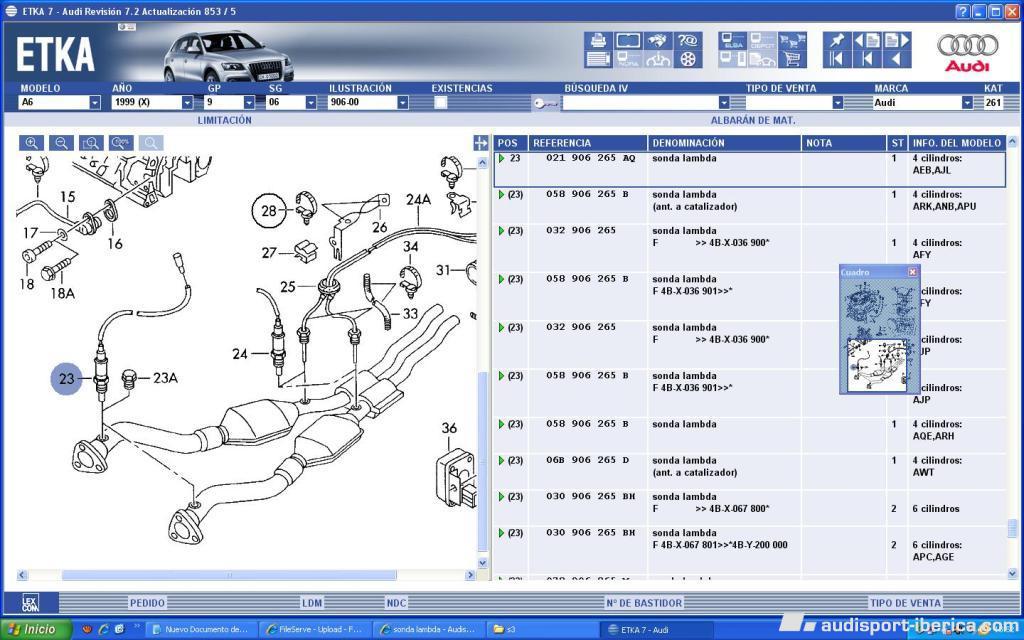Click the key icon beside Búsqueda IV
The height and width of the screenshot is (640, 1024).
(x=545, y=103)
